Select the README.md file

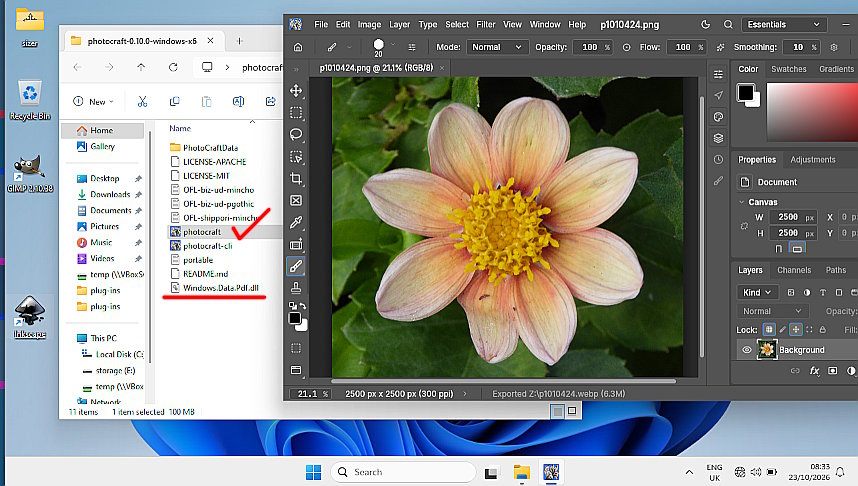point(205,274)
